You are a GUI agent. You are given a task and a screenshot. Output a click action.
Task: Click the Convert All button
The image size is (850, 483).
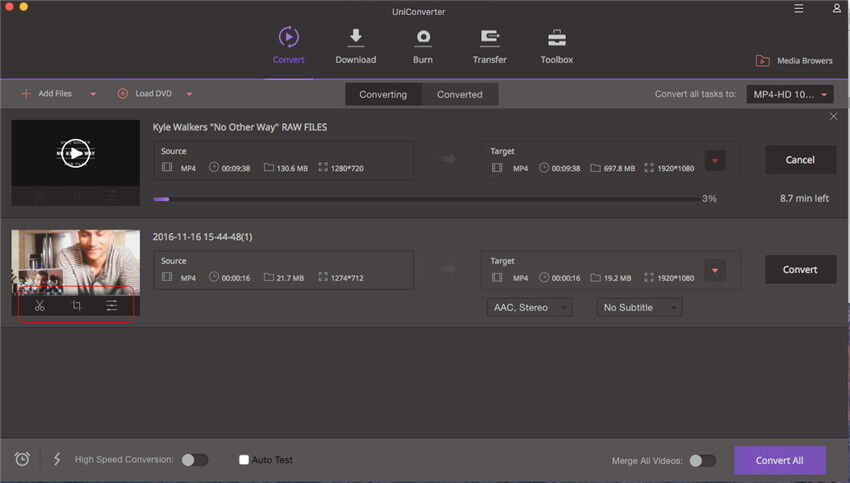779,460
